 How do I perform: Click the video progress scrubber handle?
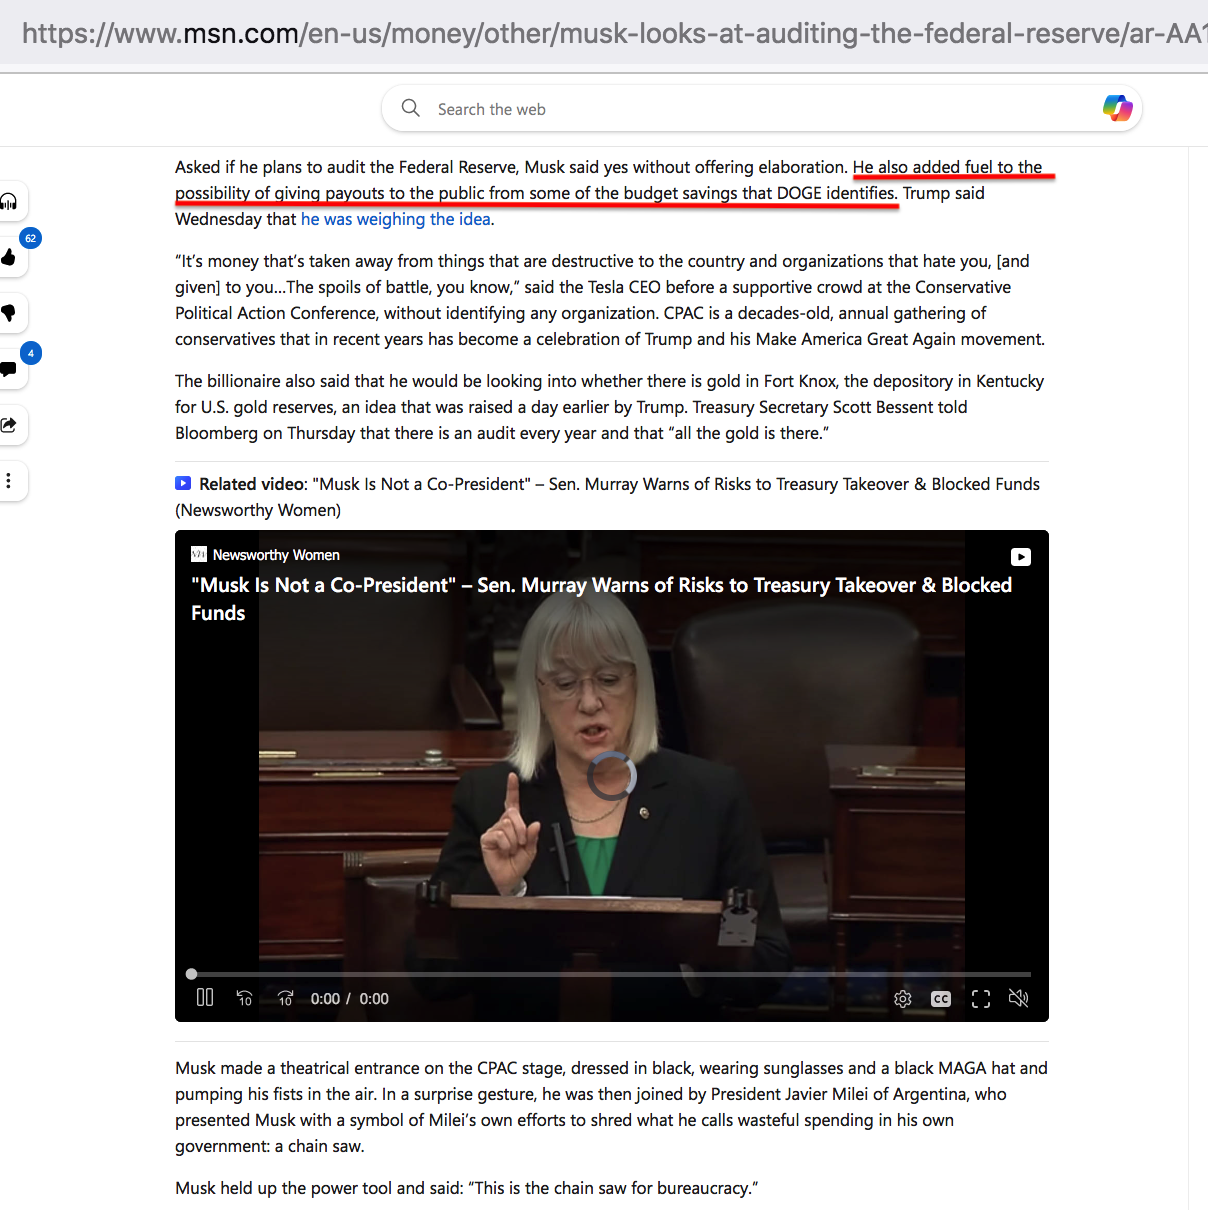click(191, 974)
